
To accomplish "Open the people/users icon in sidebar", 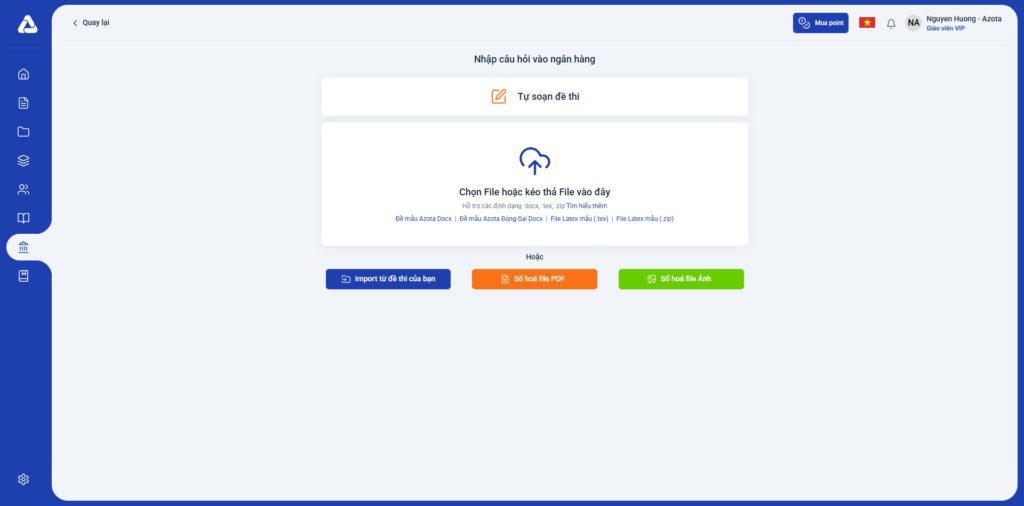I will [x=24, y=189].
